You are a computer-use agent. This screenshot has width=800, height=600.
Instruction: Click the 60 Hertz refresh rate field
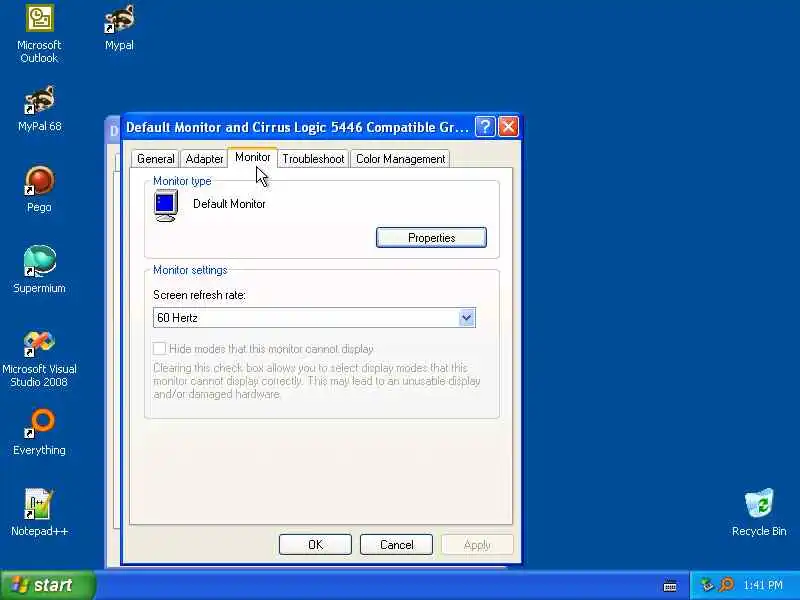click(314, 318)
